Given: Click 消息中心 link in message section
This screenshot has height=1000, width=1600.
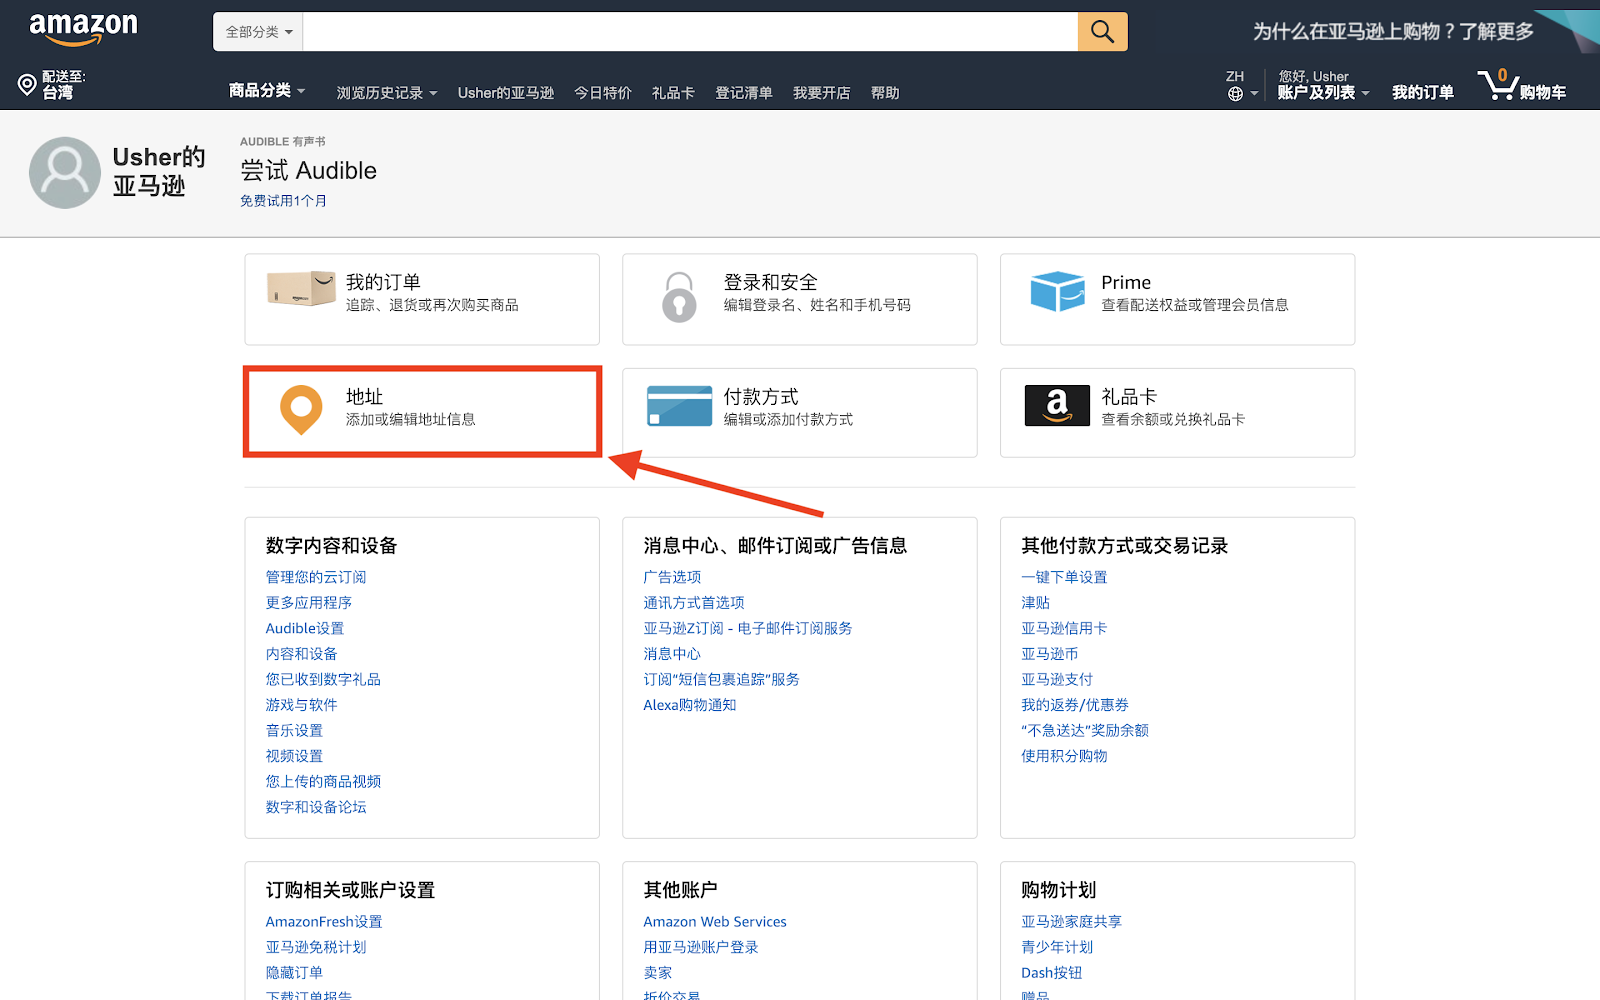Looking at the screenshot, I should pyautogui.click(x=672, y=654).
